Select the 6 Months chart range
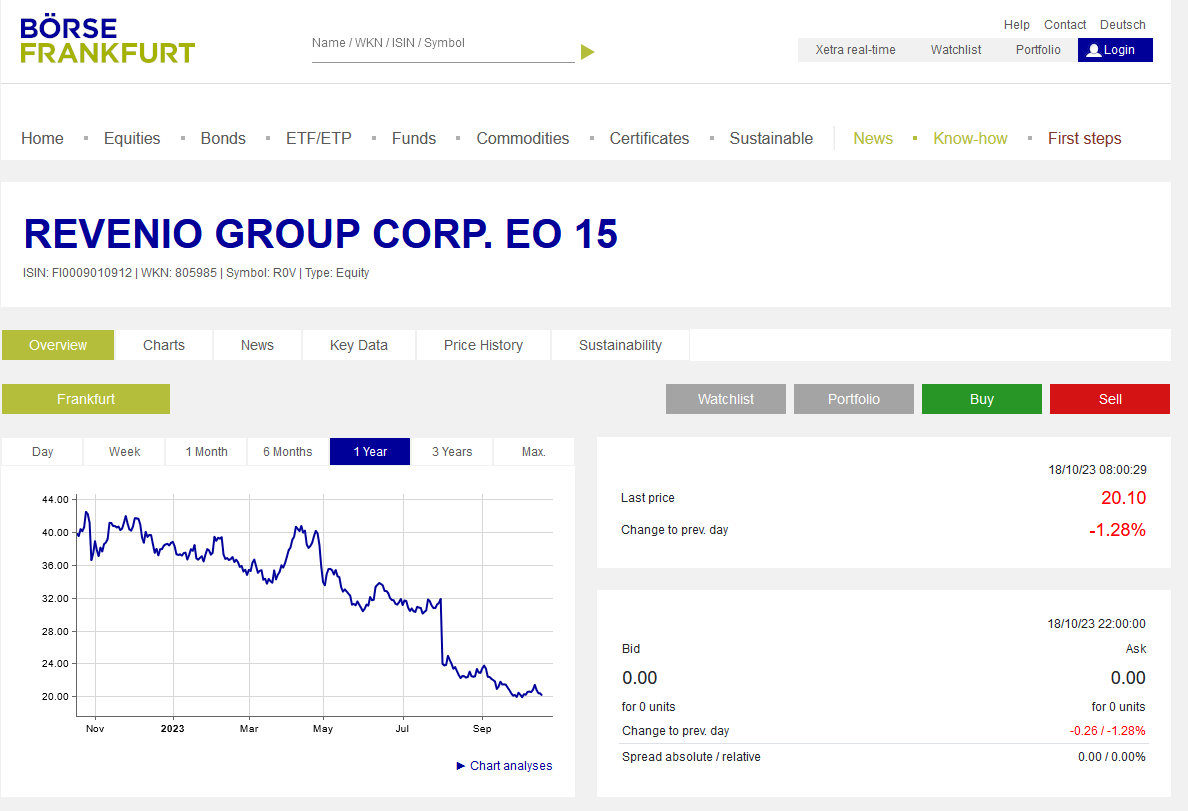 click(288, 452)
